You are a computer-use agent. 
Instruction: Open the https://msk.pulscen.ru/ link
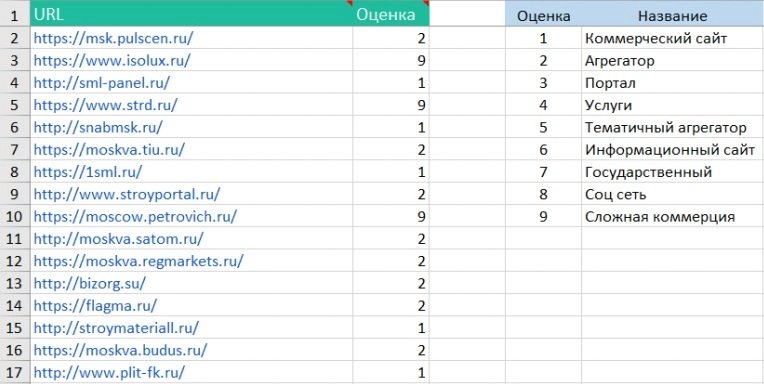(113, 38)
